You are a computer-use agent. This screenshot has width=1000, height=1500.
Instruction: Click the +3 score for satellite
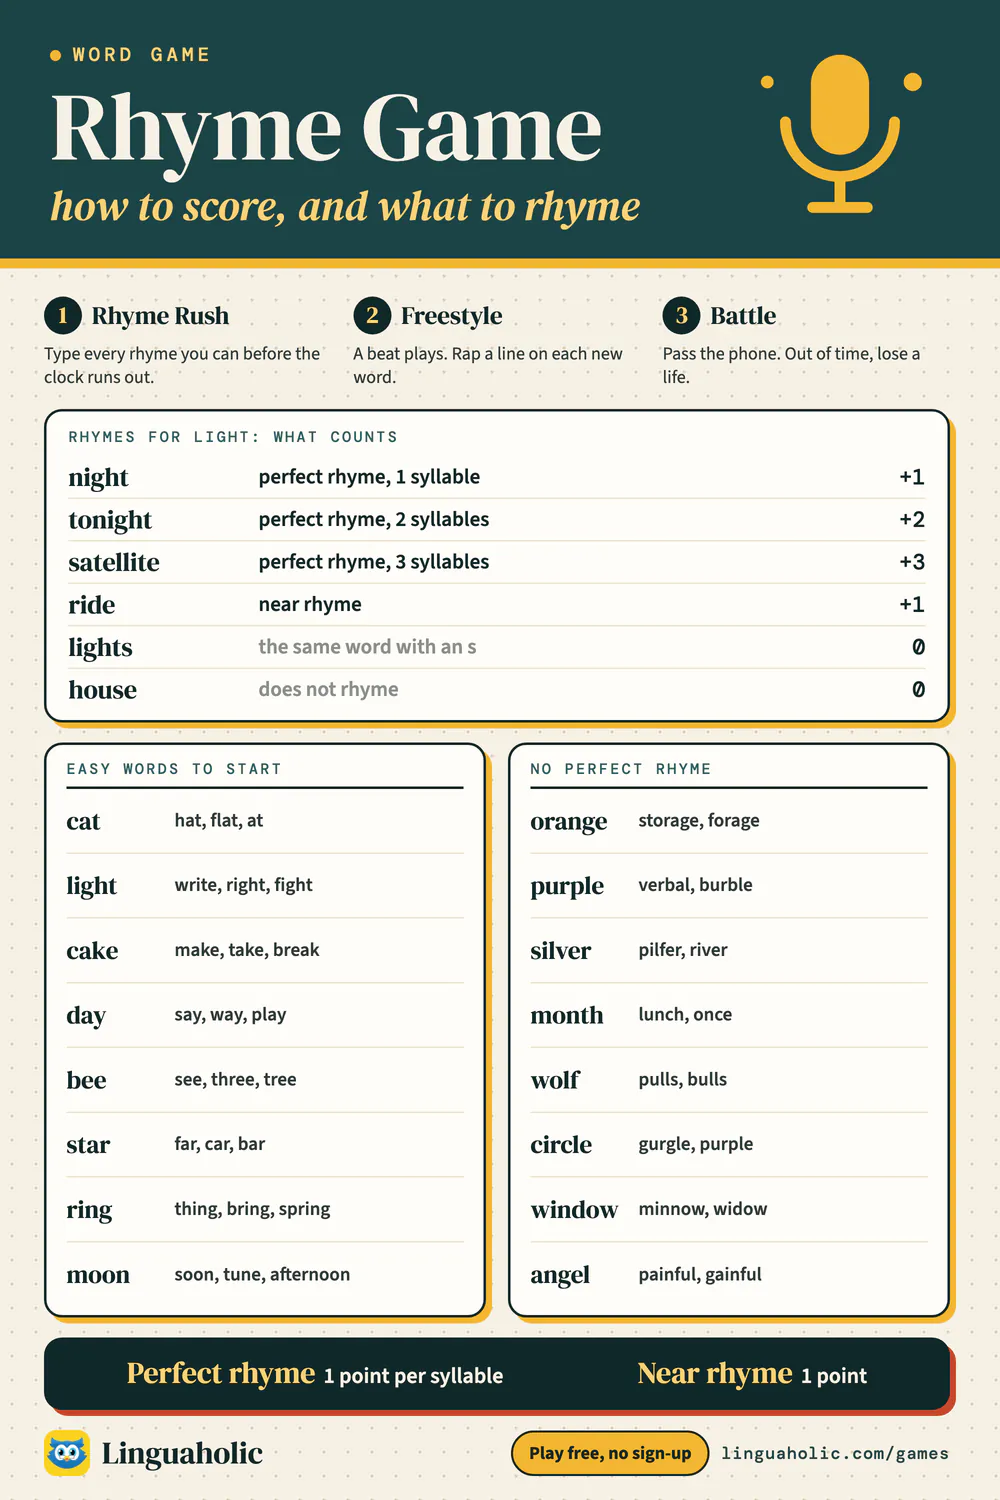pos(912,562)
